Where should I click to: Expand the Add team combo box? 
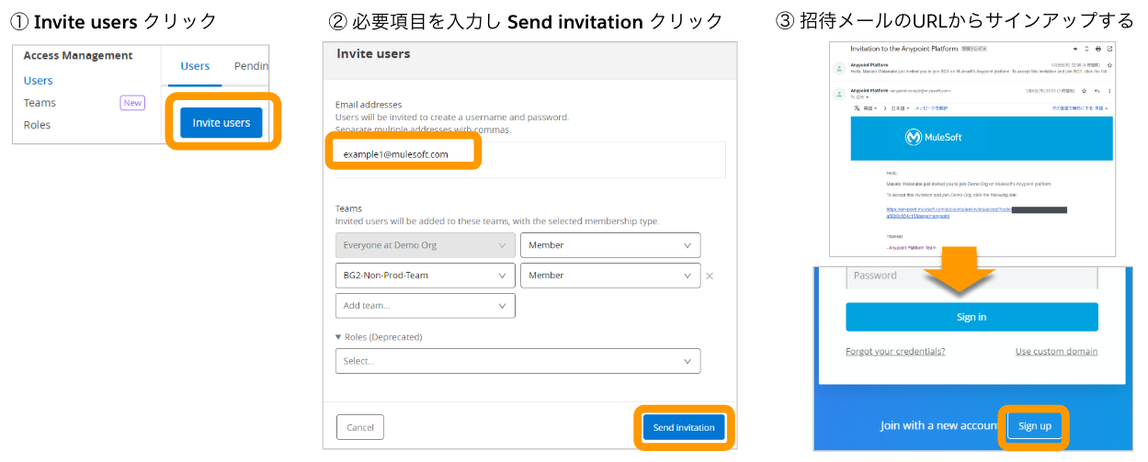tap(425, 306)
